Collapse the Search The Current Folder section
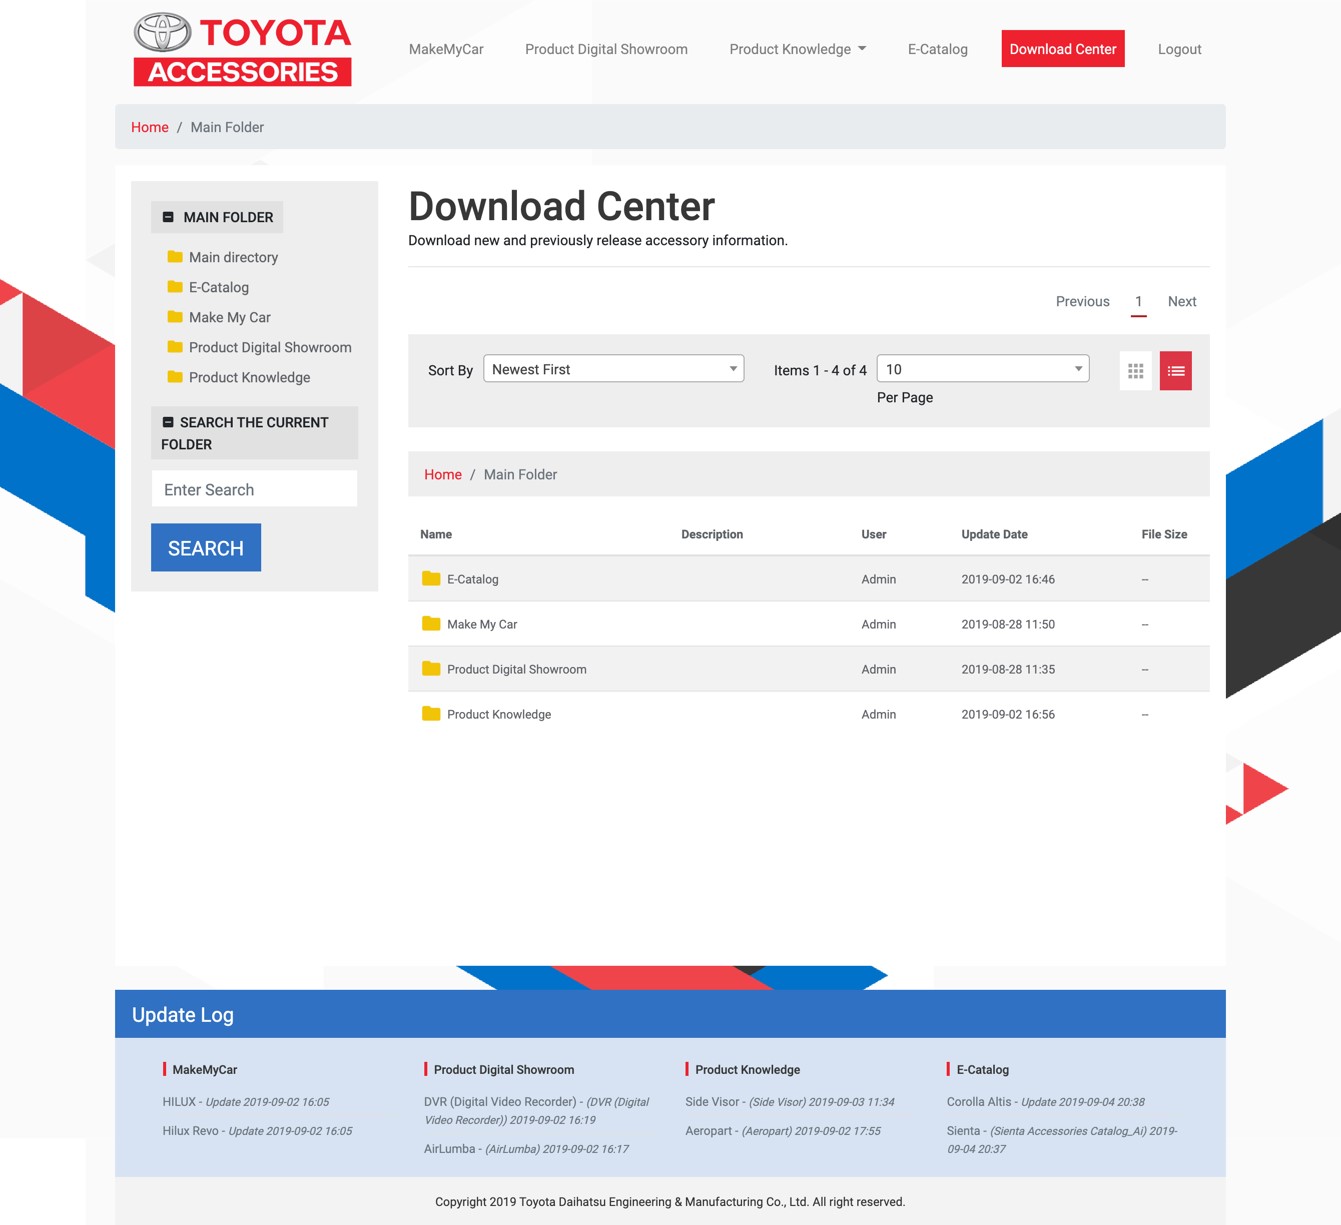The height and width of the screenshot is (1225, 1341). pyautogui.click(x=168, y=422)
